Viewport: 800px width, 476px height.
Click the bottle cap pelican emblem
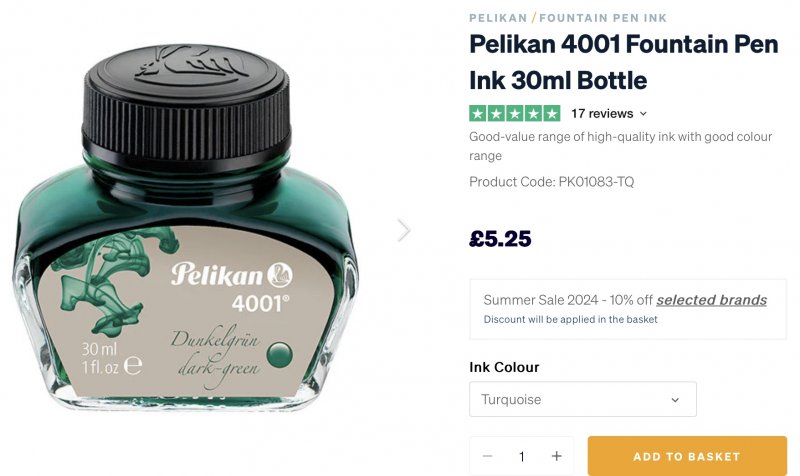point(189,64)
